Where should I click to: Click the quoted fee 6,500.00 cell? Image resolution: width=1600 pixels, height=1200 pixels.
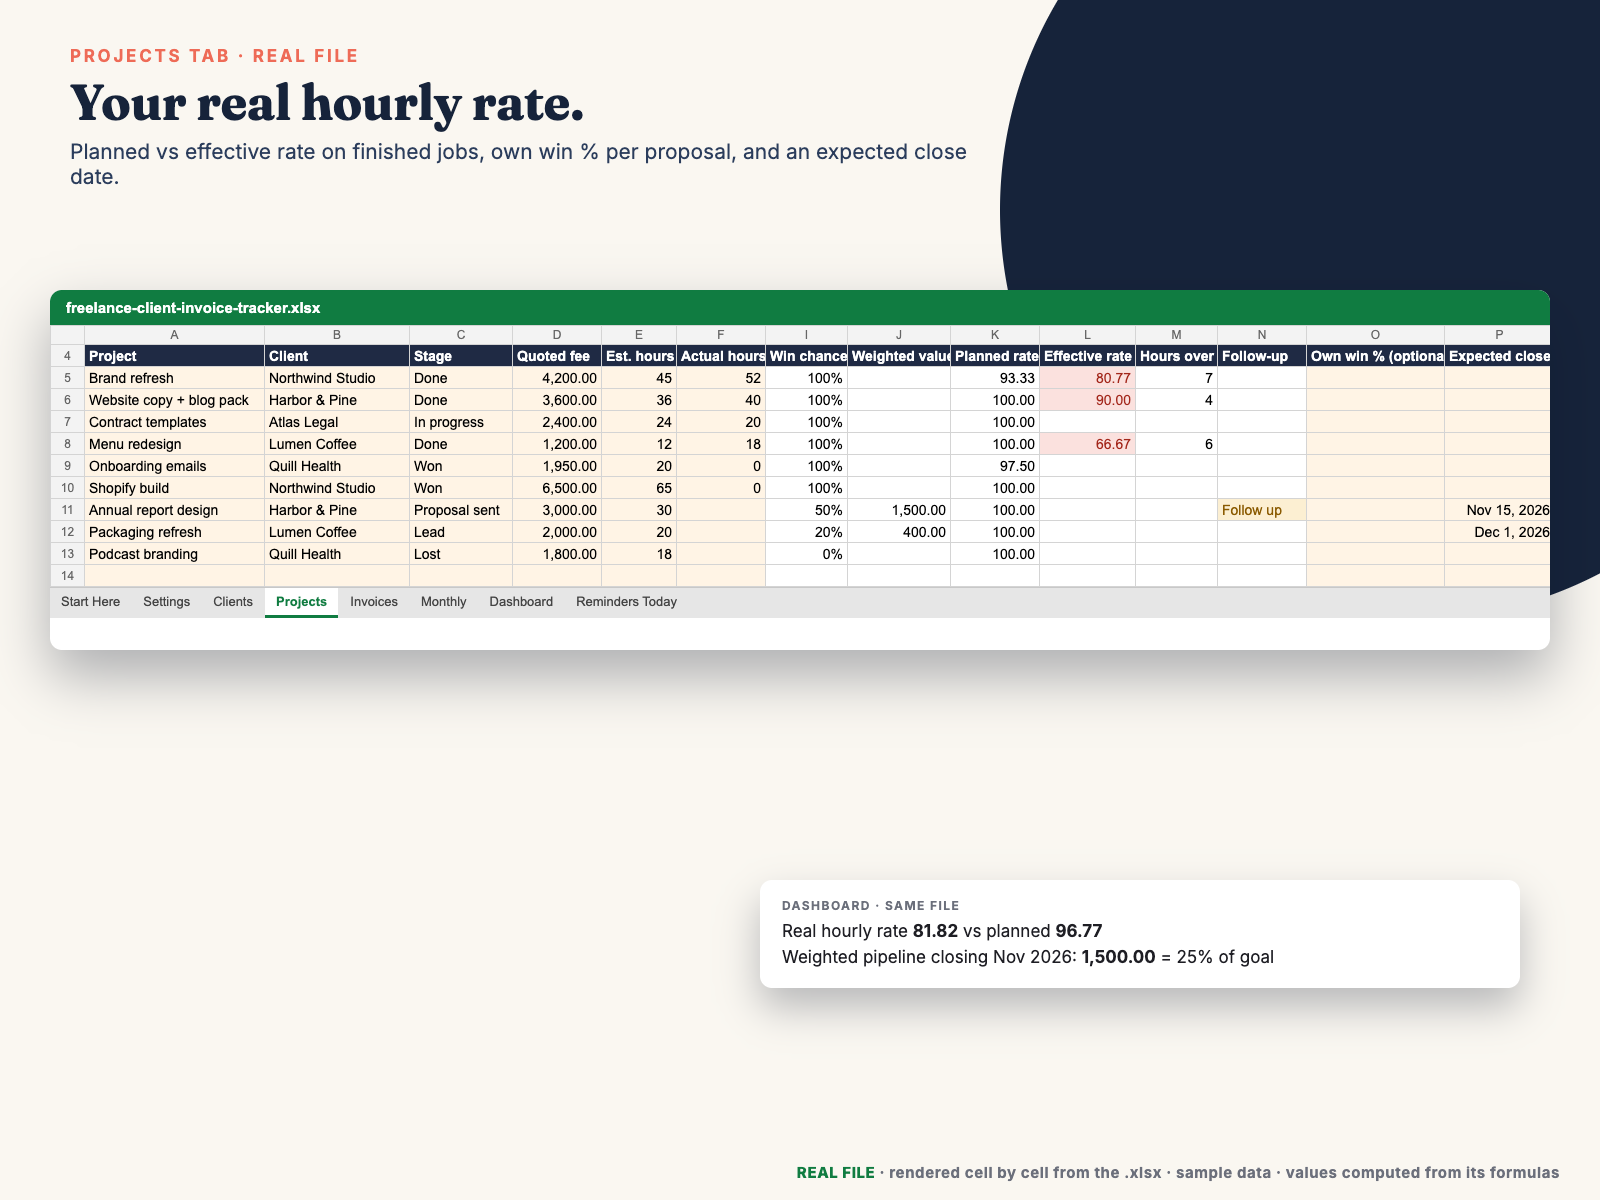[x=557, y=488]
